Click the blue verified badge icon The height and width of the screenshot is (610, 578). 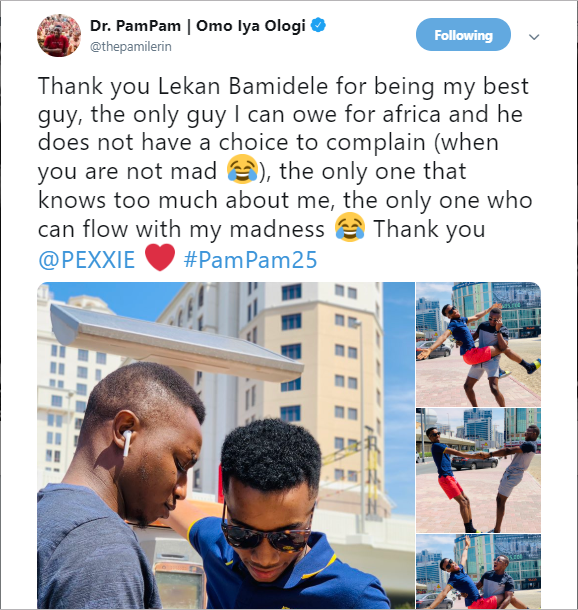point(318,25)
